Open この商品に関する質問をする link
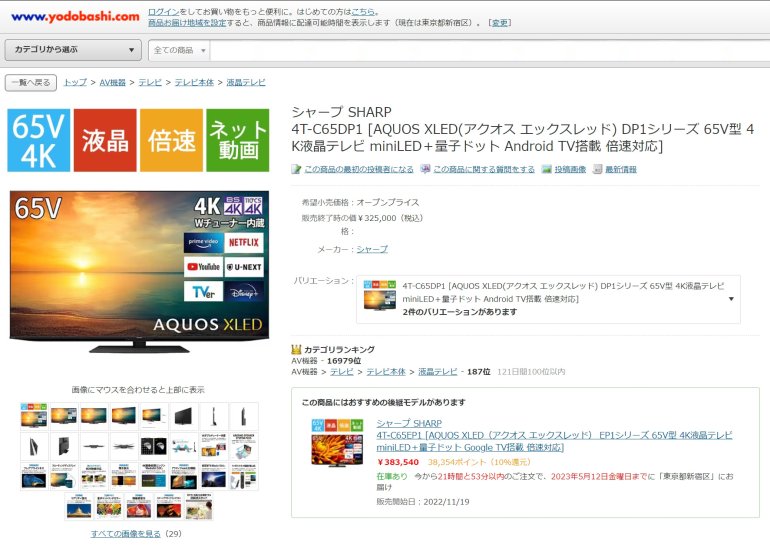The width and height of the screenshot is (770, 545). (484, 169)
